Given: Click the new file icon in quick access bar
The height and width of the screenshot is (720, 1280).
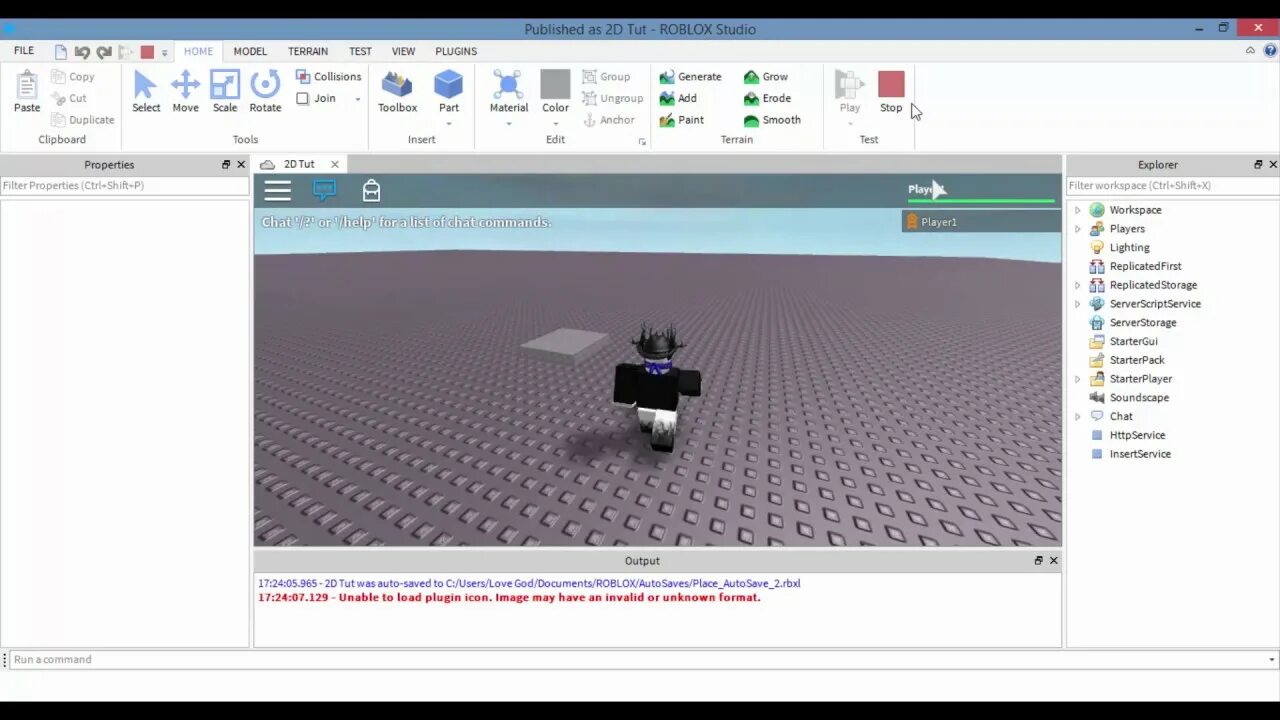Looking at the screenshot, I should pos(61,52).
